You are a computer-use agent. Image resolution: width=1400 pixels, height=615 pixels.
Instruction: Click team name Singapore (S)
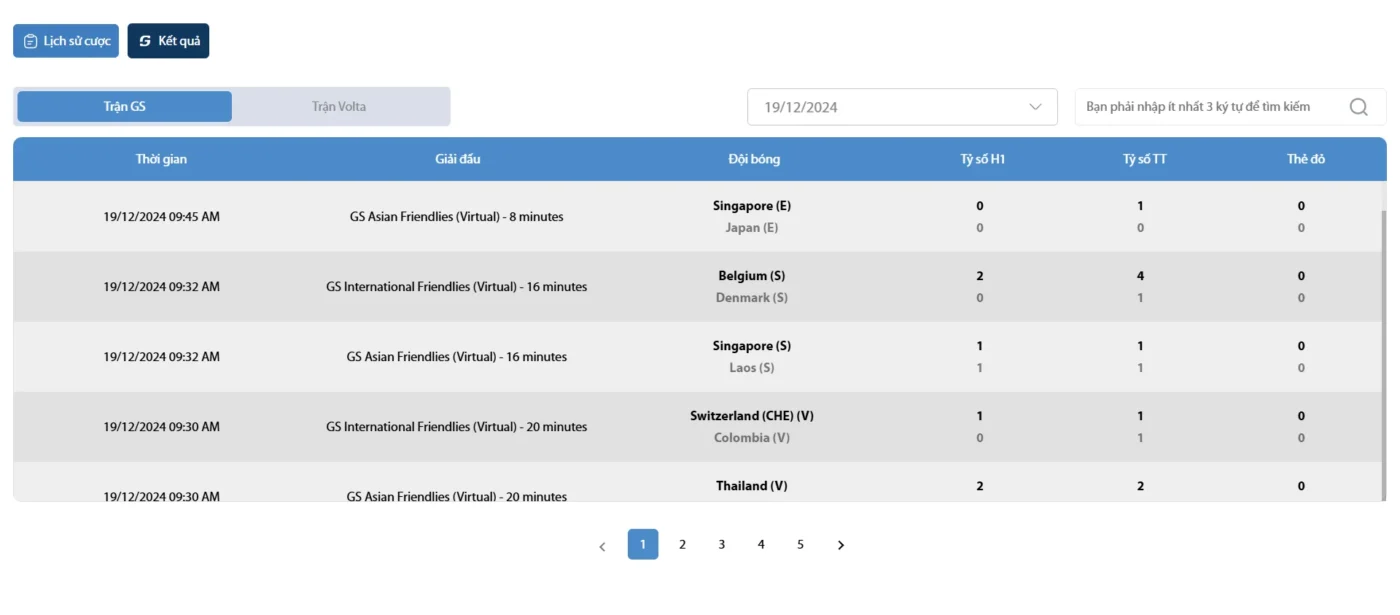752,346
